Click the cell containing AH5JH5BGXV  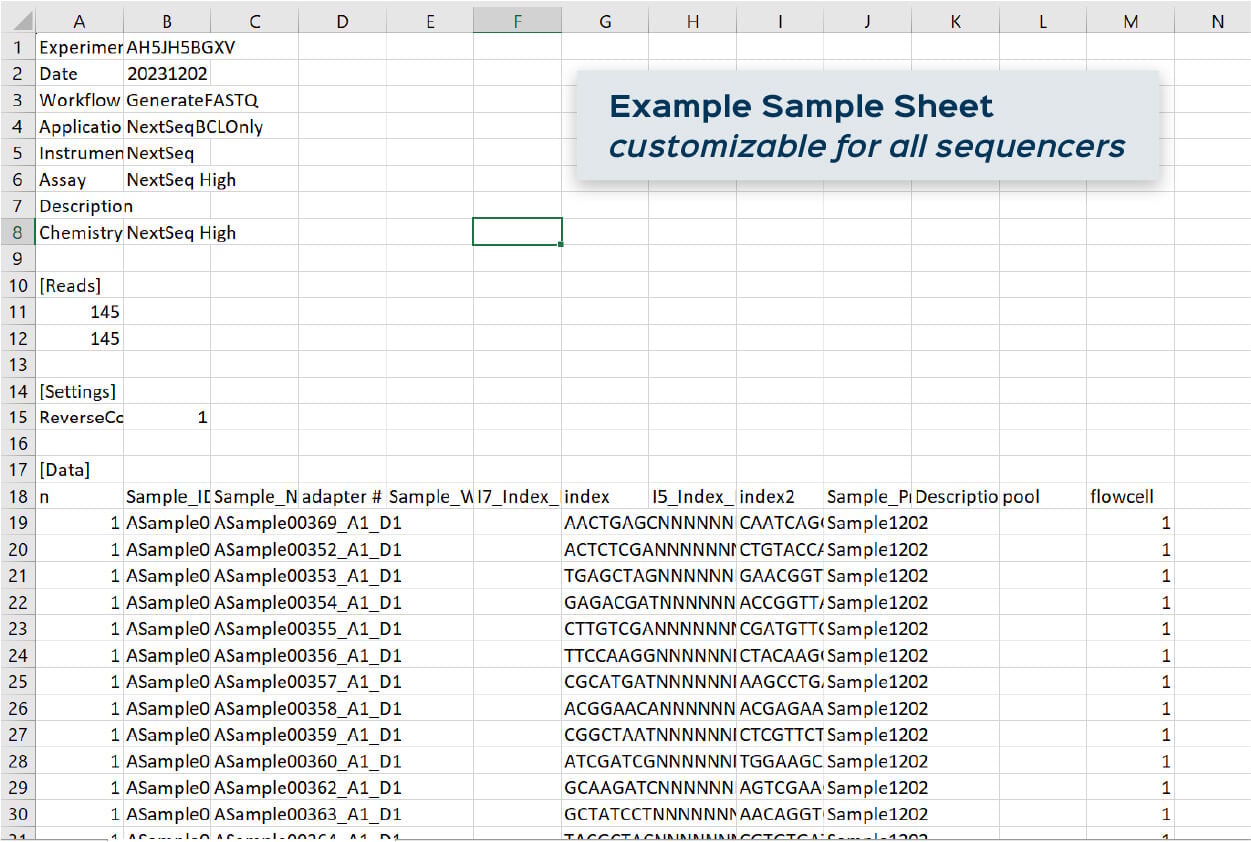tap(166, 47)
